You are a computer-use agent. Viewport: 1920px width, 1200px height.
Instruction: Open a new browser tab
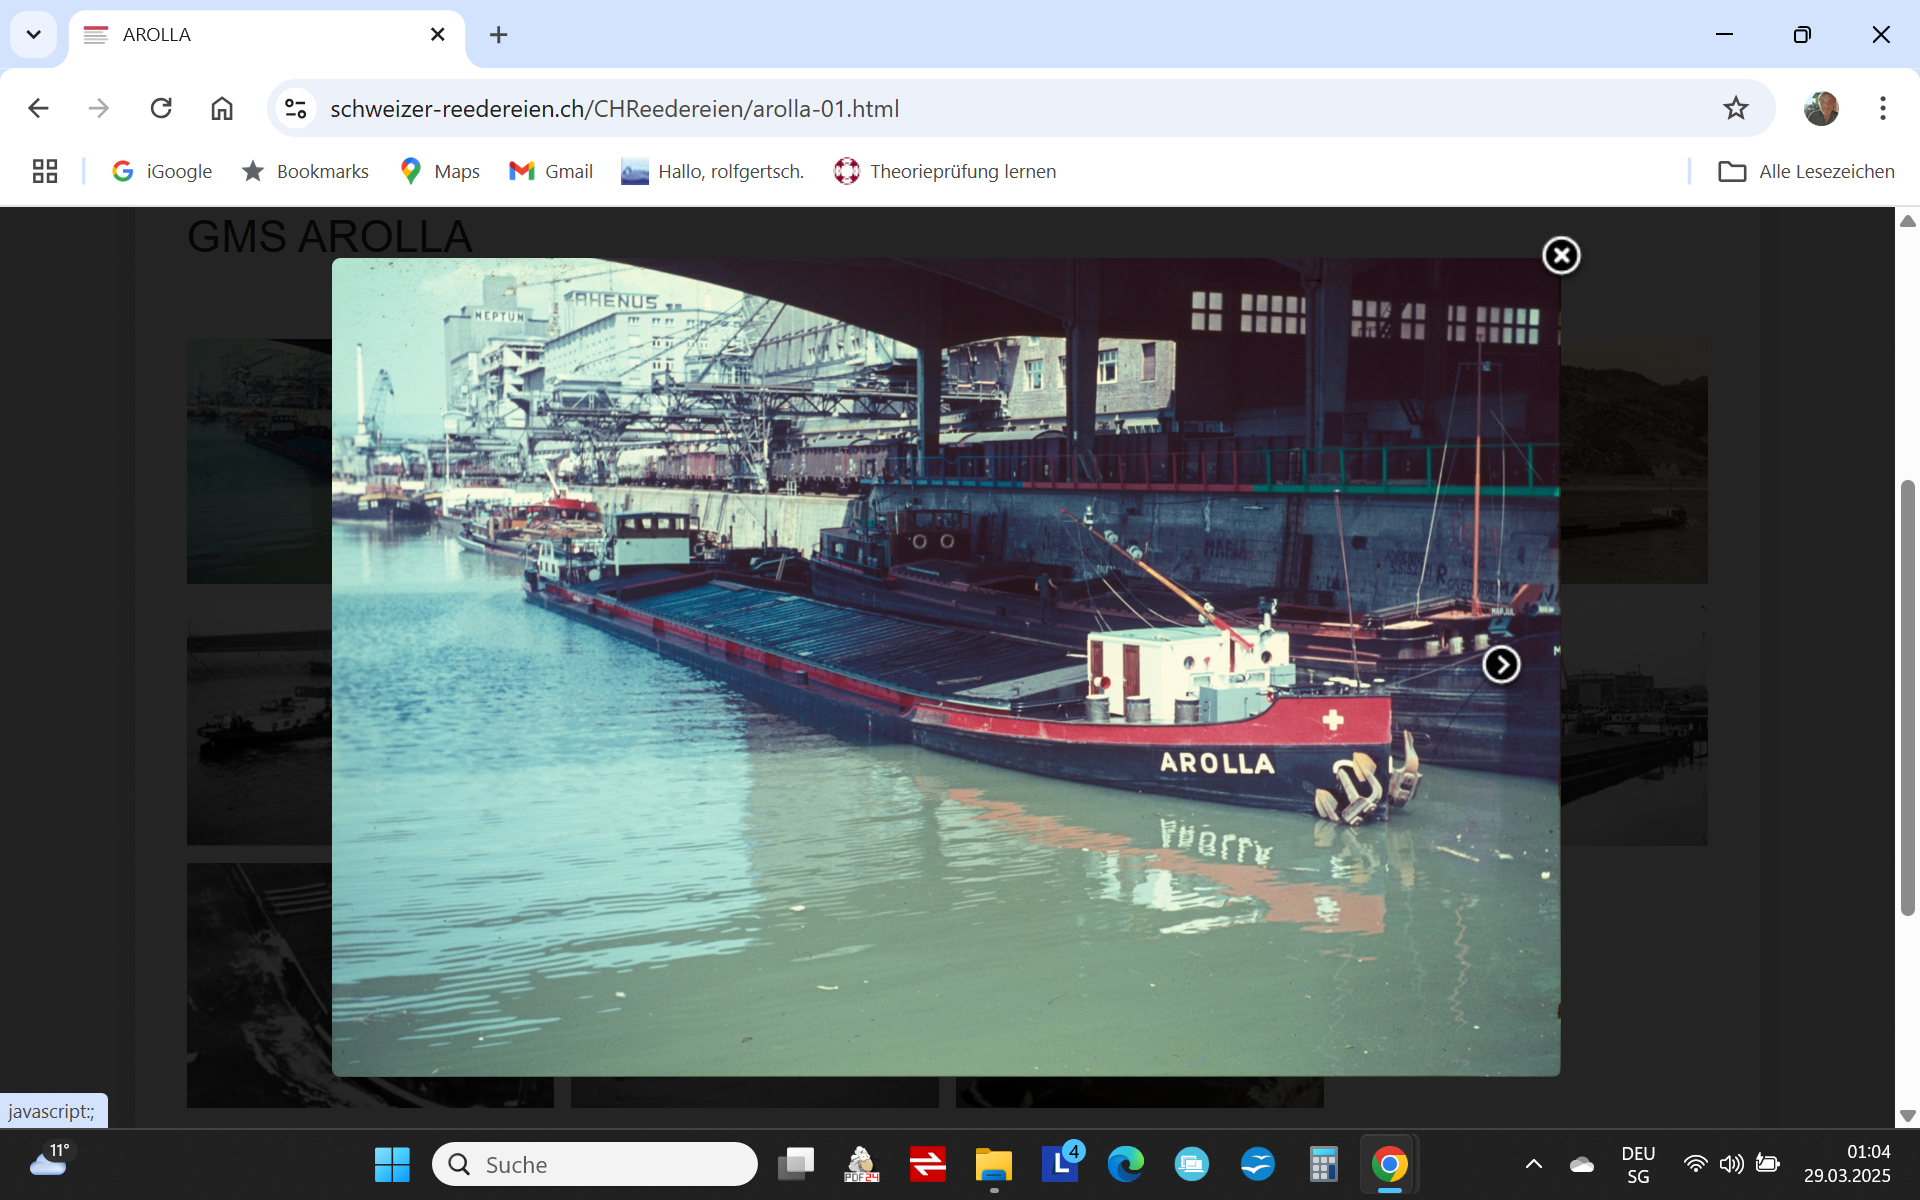[498, 35]
